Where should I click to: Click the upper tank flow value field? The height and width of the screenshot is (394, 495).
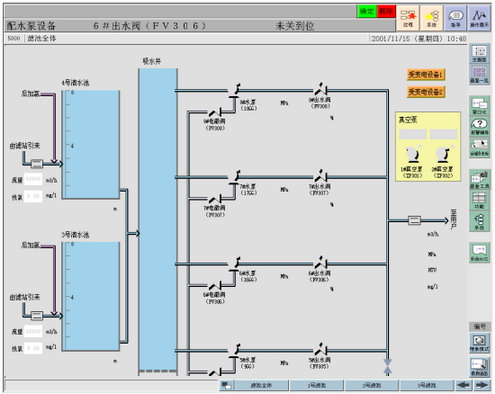tap(33, 179)
